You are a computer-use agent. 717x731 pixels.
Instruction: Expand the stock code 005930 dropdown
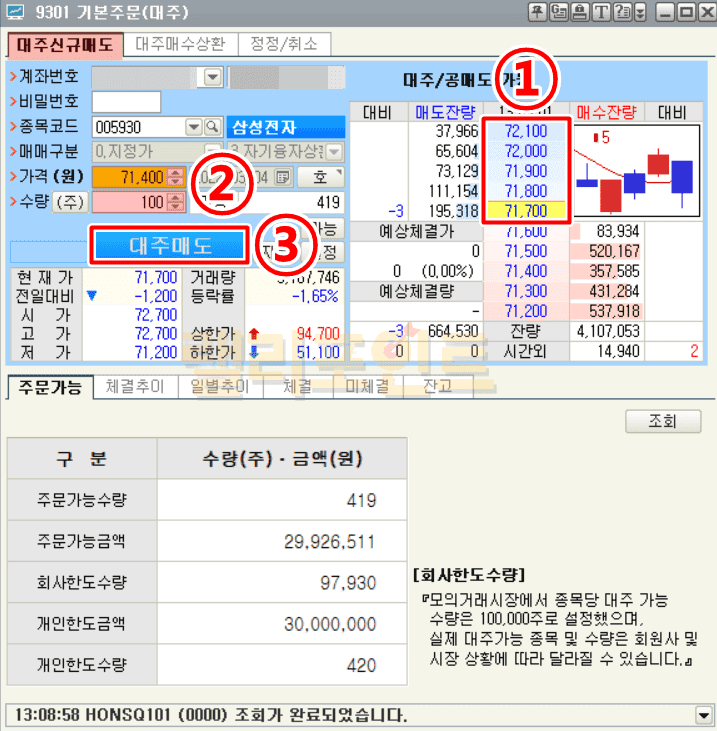(x=194, y=127)
